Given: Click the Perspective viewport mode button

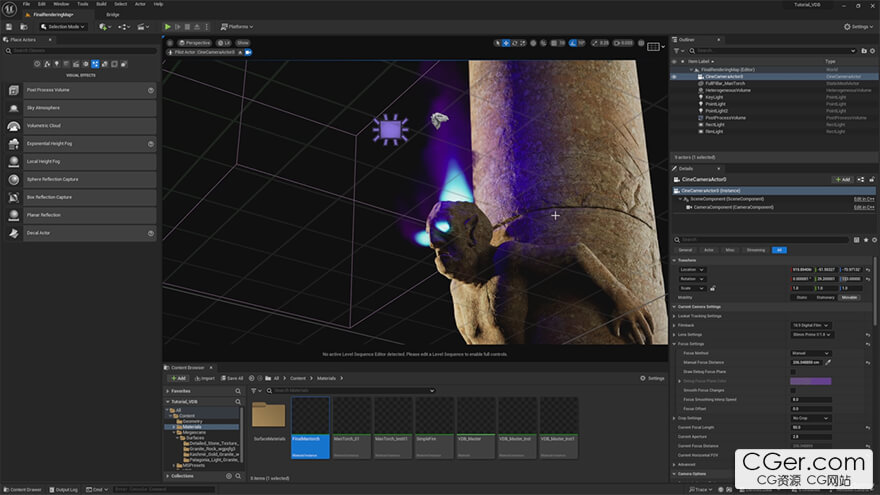Looking at the screenshot, I should 194,43.
